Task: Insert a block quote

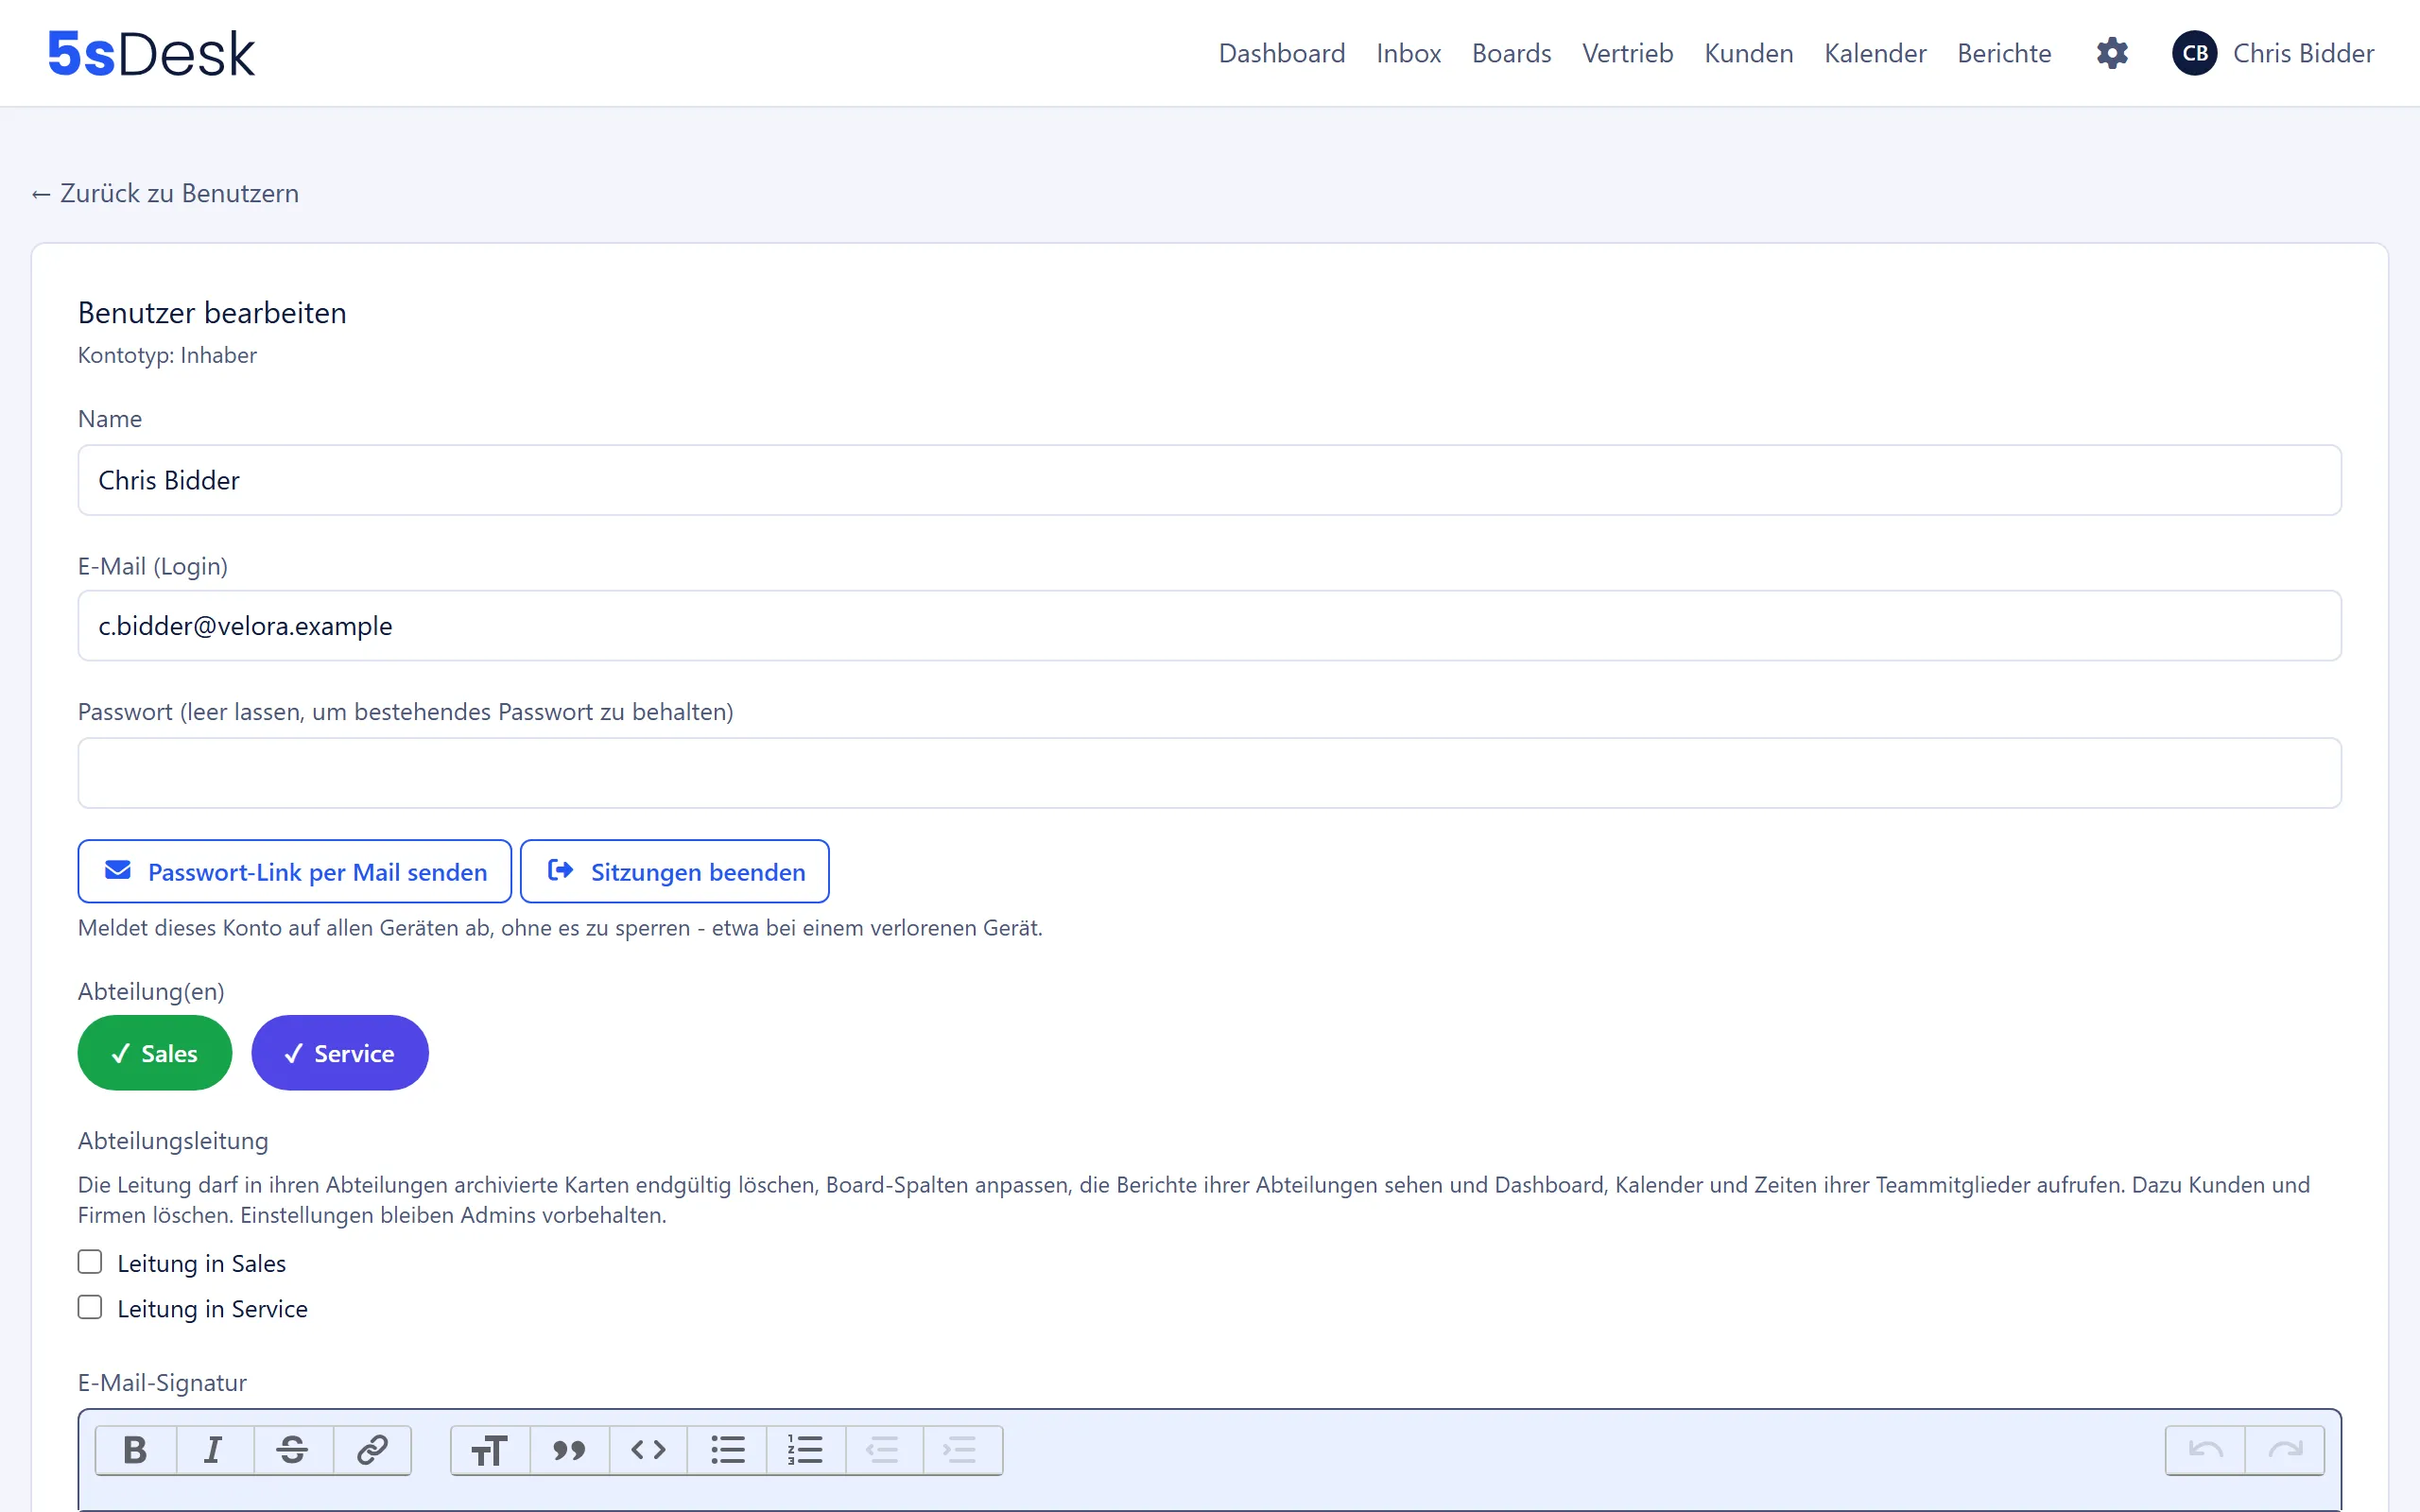Action: (x=569, y=1449)
